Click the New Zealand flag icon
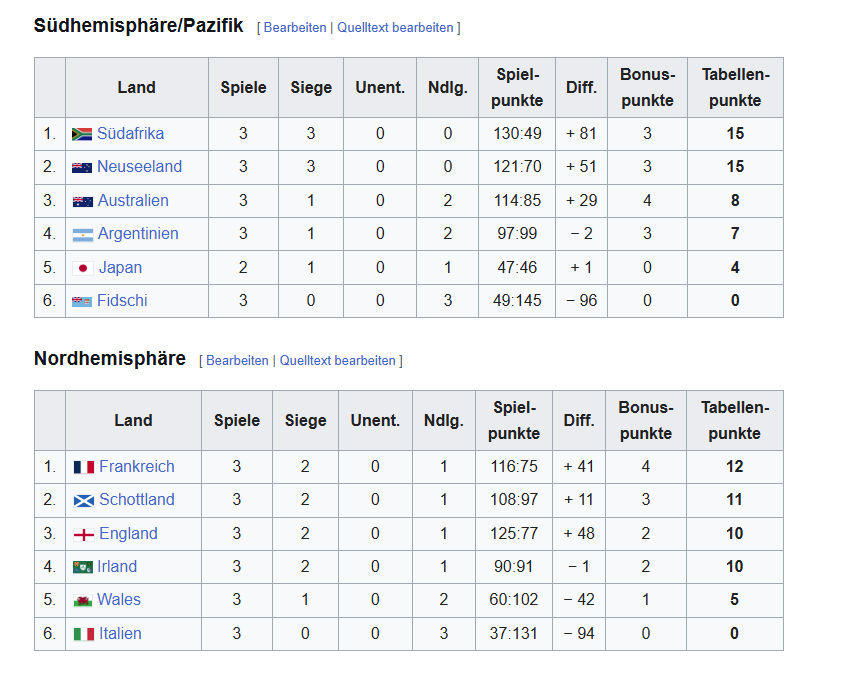853x673 pixels. click(82, 168)
